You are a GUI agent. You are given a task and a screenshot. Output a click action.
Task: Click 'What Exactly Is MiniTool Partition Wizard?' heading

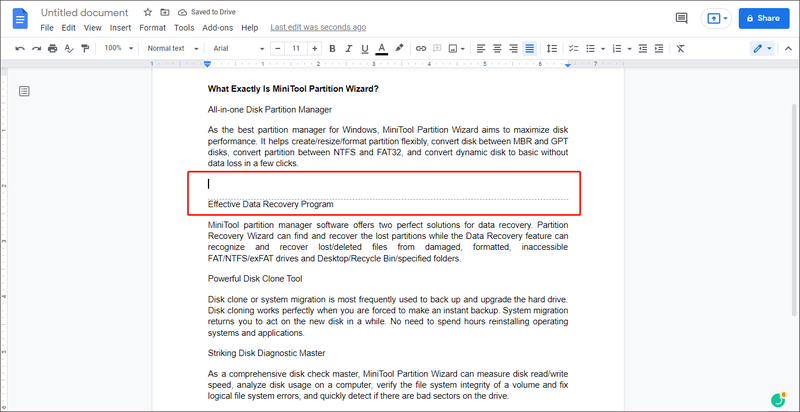293,89
